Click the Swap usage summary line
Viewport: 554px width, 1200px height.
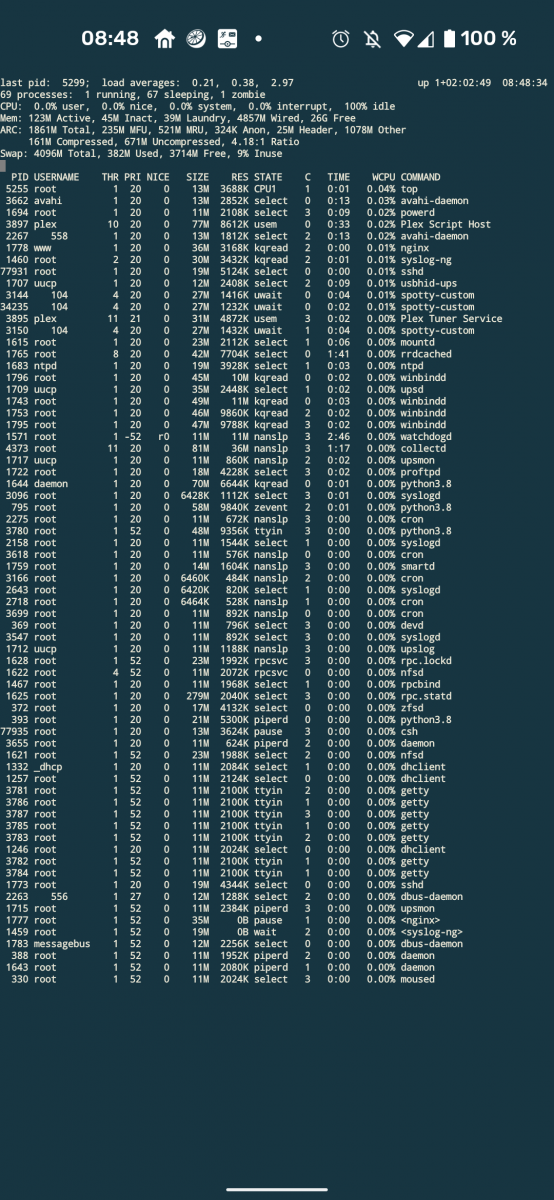[x=142, y=153]
